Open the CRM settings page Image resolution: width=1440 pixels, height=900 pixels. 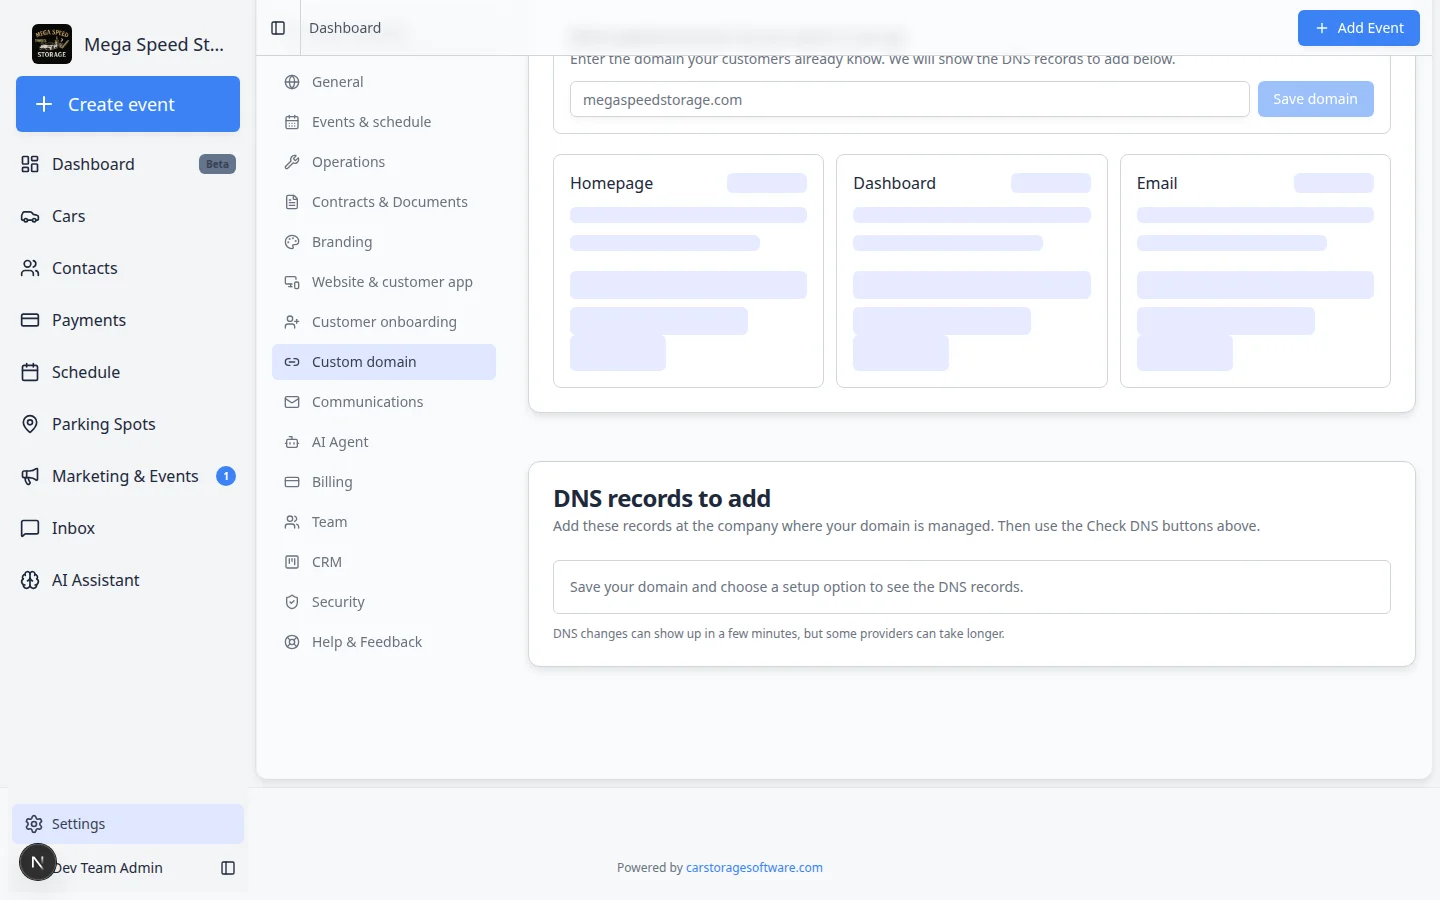coord(384,562)
